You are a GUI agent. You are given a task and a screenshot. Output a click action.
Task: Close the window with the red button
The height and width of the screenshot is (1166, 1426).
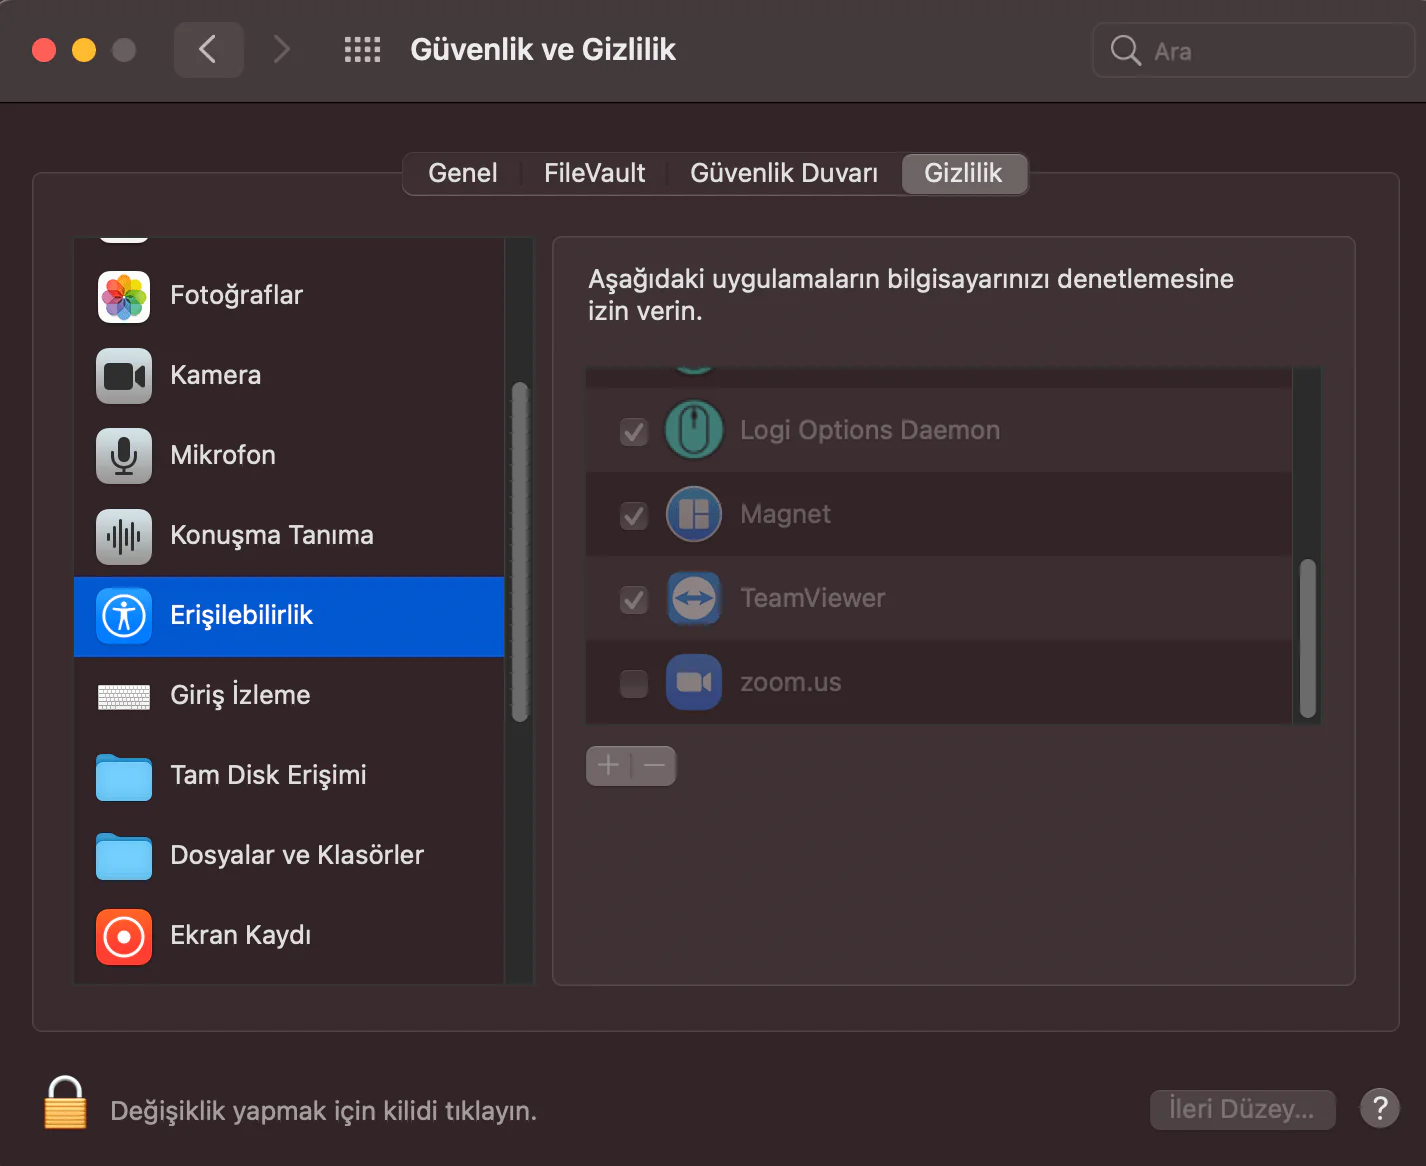tap(44, 50)
